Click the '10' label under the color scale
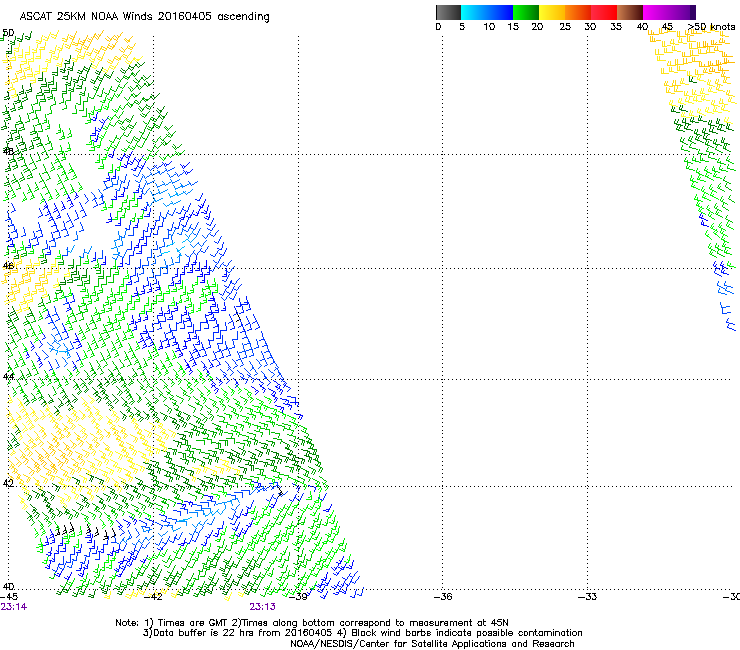The image size is (740, 650). pos(489,27)
